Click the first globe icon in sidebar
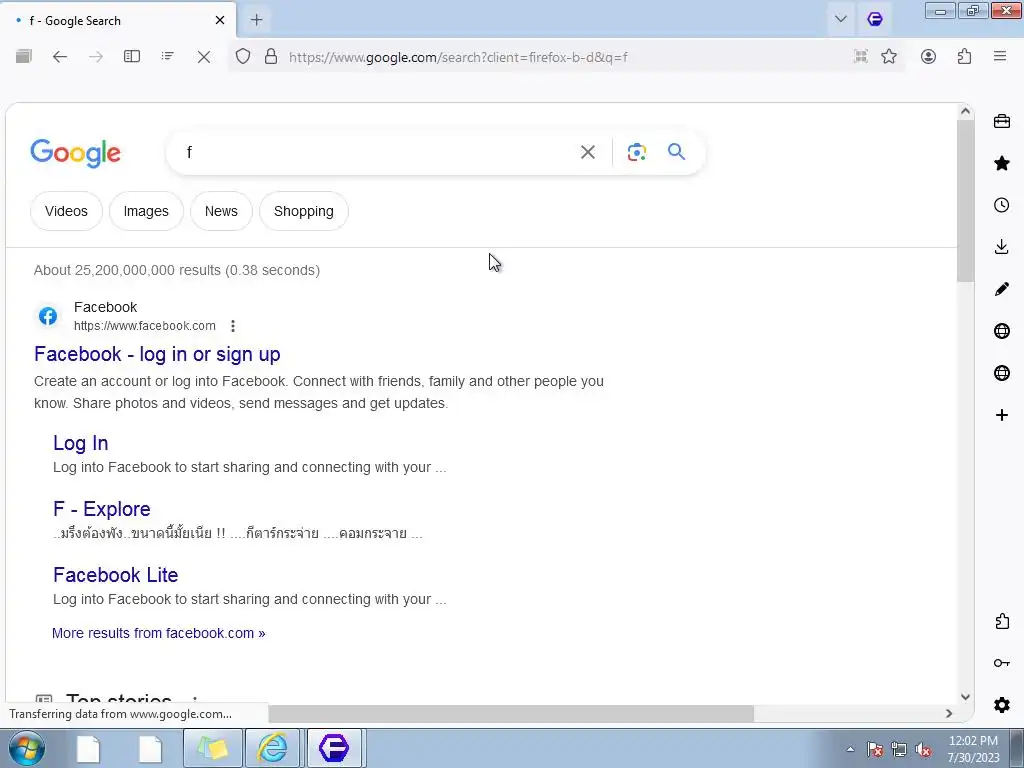This screenshot has width=1024, height=768. 1002,331
